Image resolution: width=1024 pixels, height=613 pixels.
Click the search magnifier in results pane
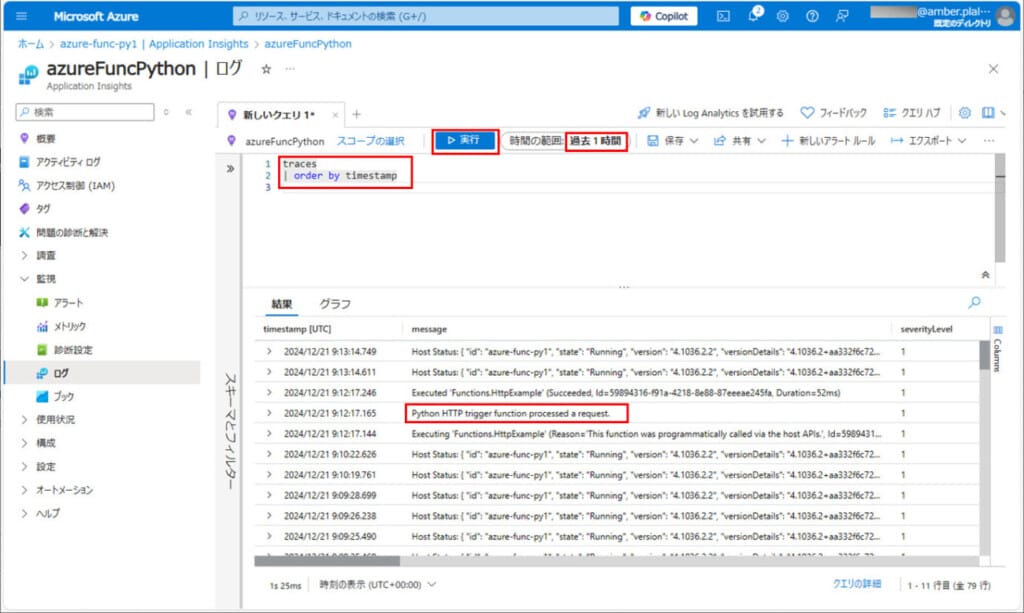point(974,302)
